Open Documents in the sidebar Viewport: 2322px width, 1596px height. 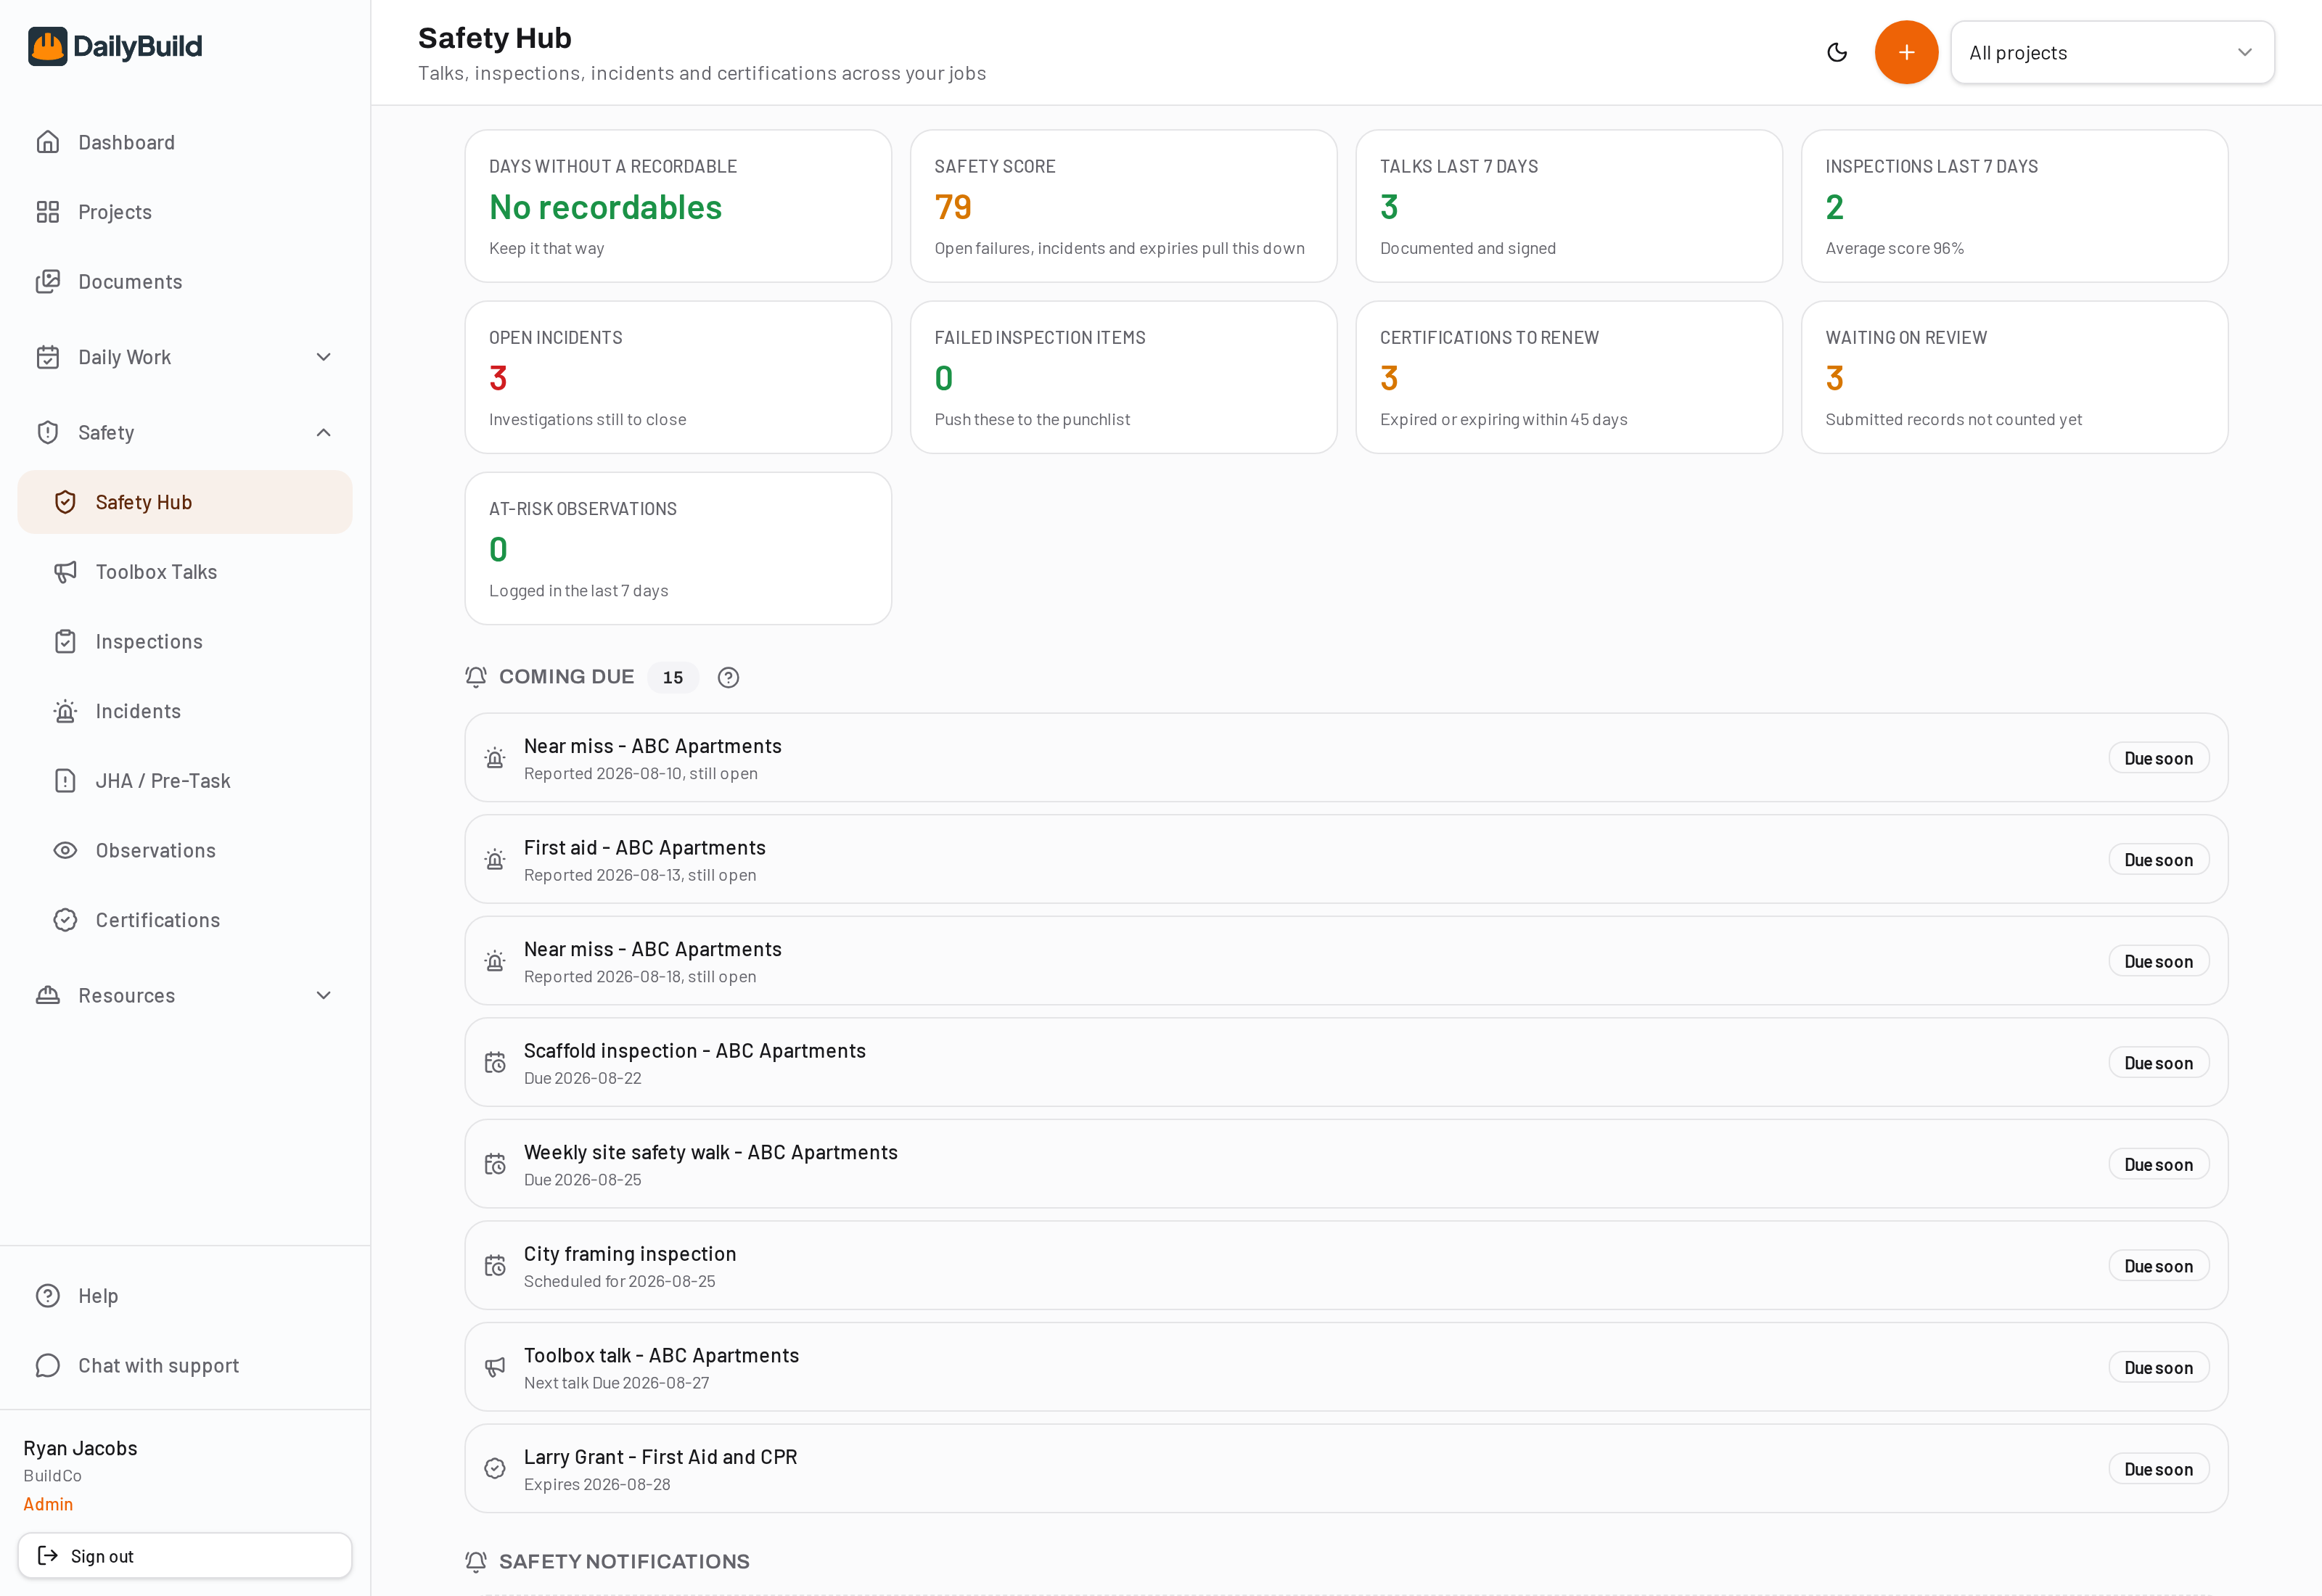(x=185, y=282)
